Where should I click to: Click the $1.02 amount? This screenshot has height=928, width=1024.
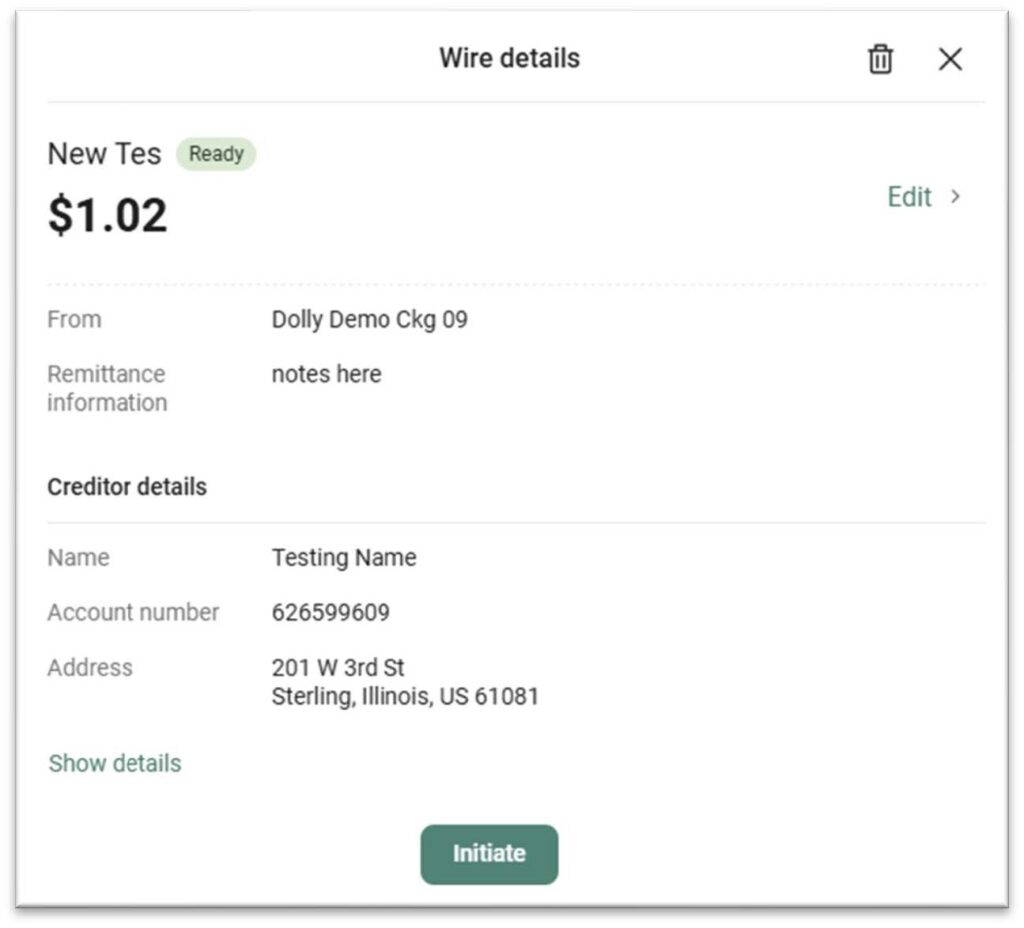108,215
